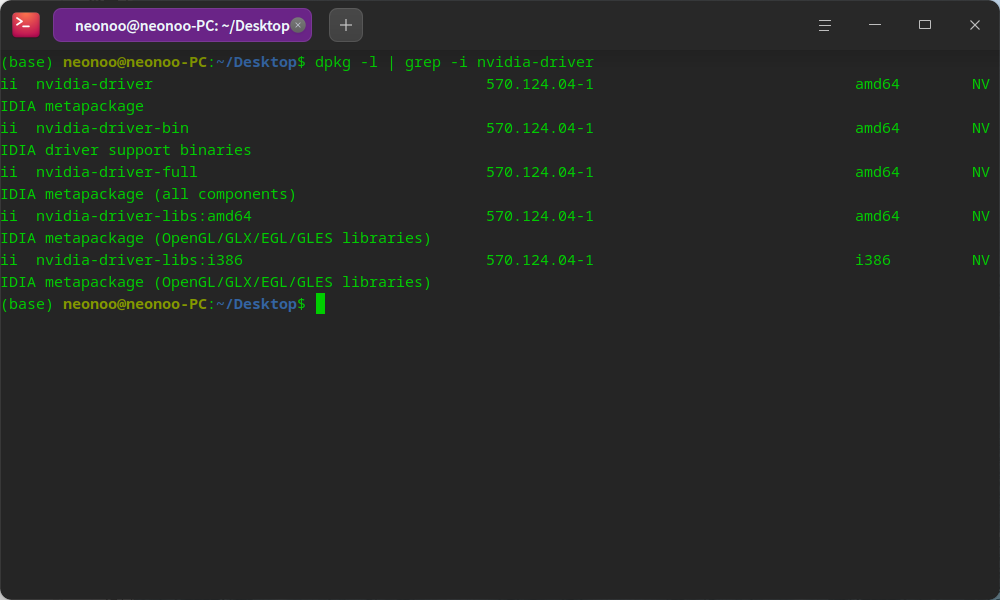The height and width of the screenshot is (600, 1000).
Task: Click the nvidia-driver-bin package name
Action: 112,128
